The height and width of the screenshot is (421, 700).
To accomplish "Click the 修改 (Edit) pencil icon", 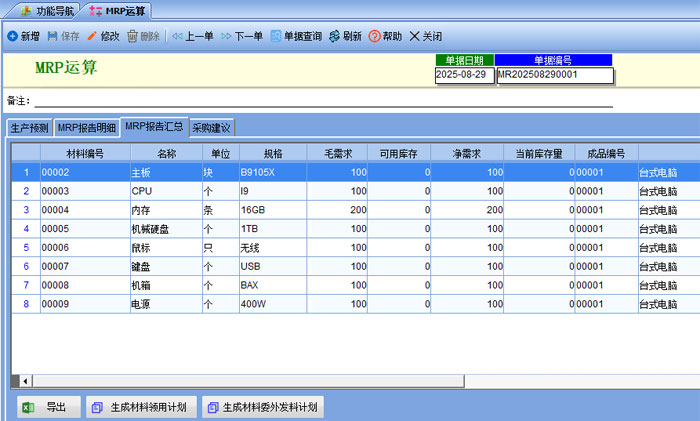I will [x=92, y=36].
